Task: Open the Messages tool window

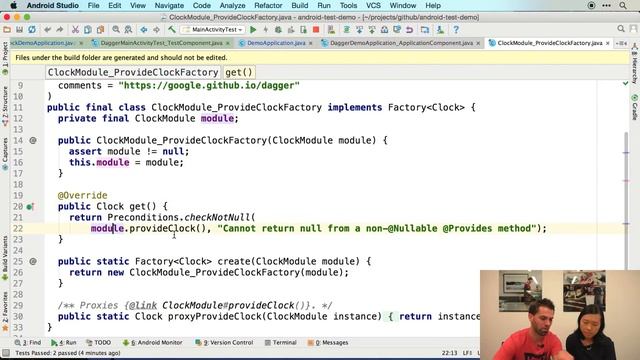Action: pyautogui.click(x=328, y=342)
